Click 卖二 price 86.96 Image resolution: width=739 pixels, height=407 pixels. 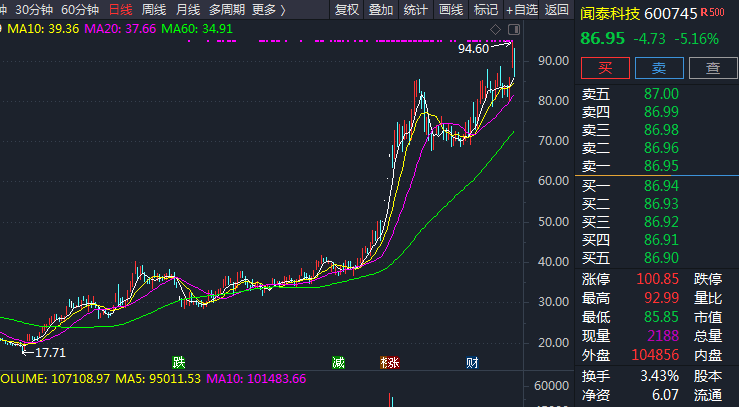click(x=661, y=148)
